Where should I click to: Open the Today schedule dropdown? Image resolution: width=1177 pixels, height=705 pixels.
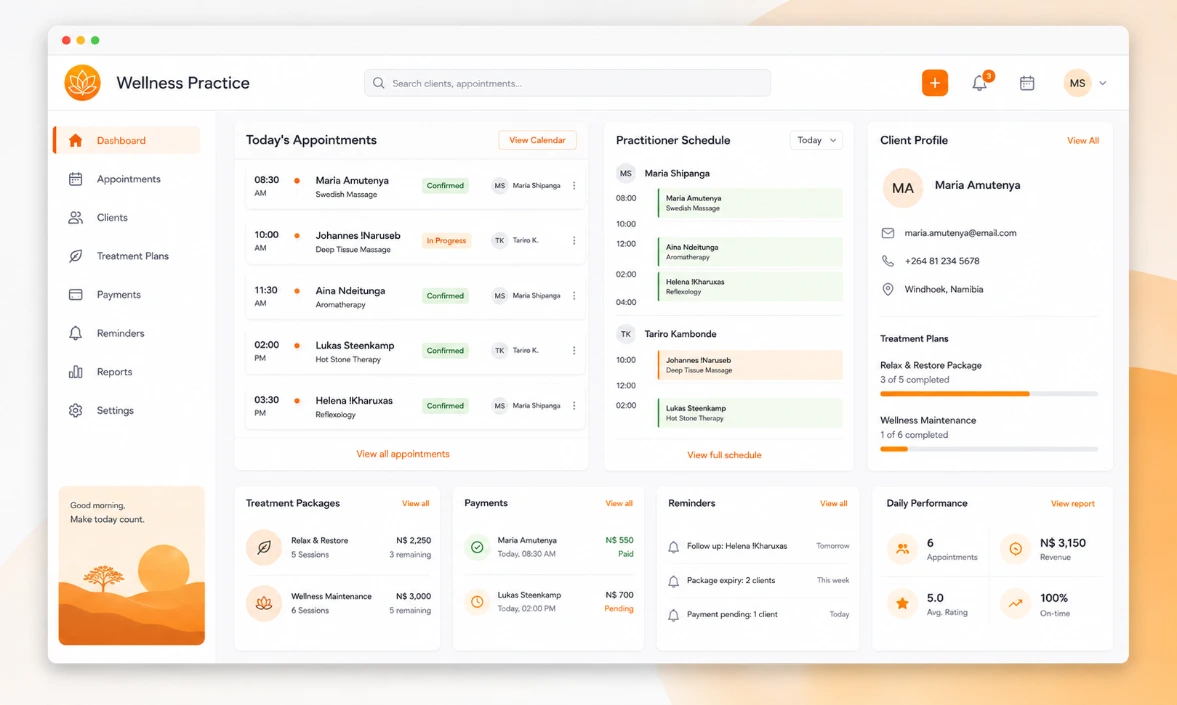point(816,140)
